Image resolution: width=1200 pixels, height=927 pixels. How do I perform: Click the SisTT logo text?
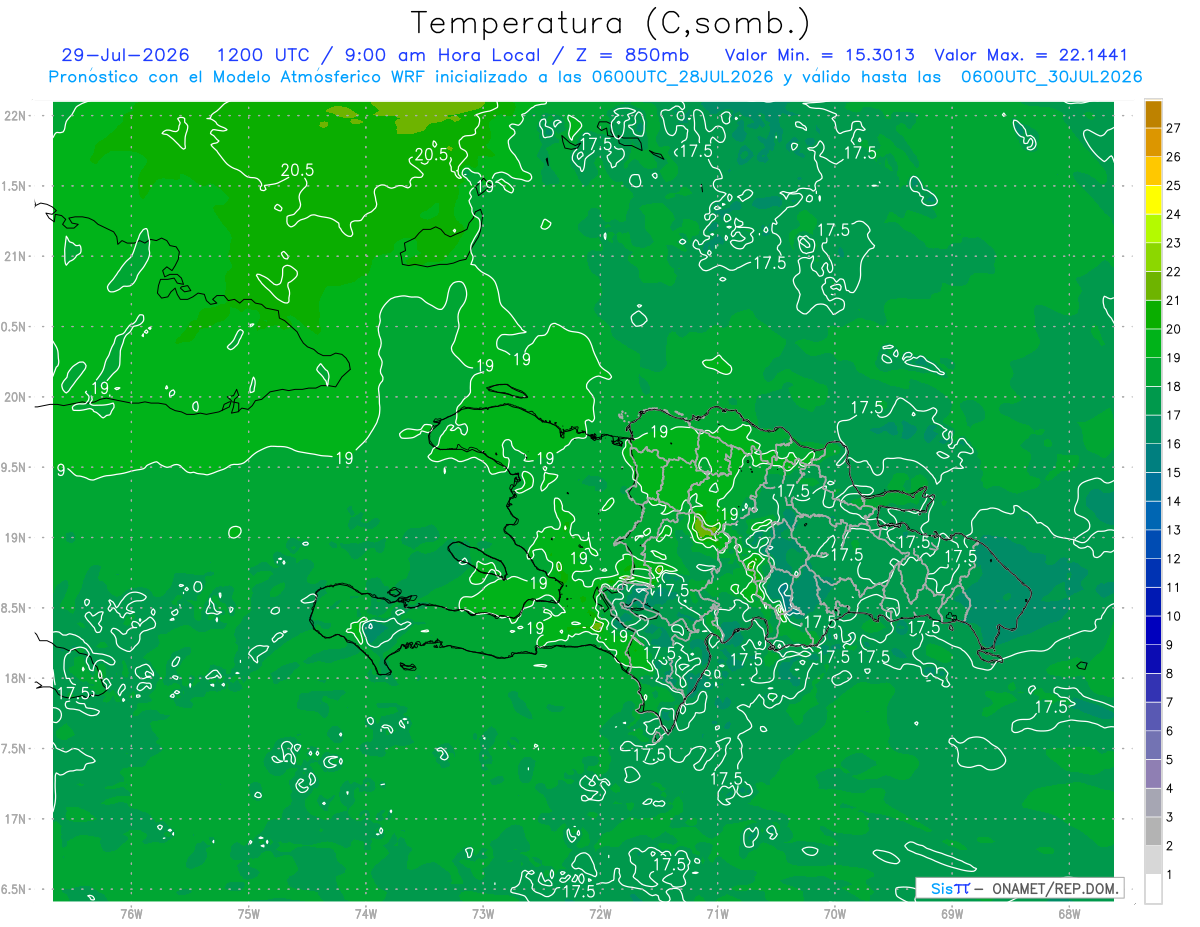tap(950, 888)
